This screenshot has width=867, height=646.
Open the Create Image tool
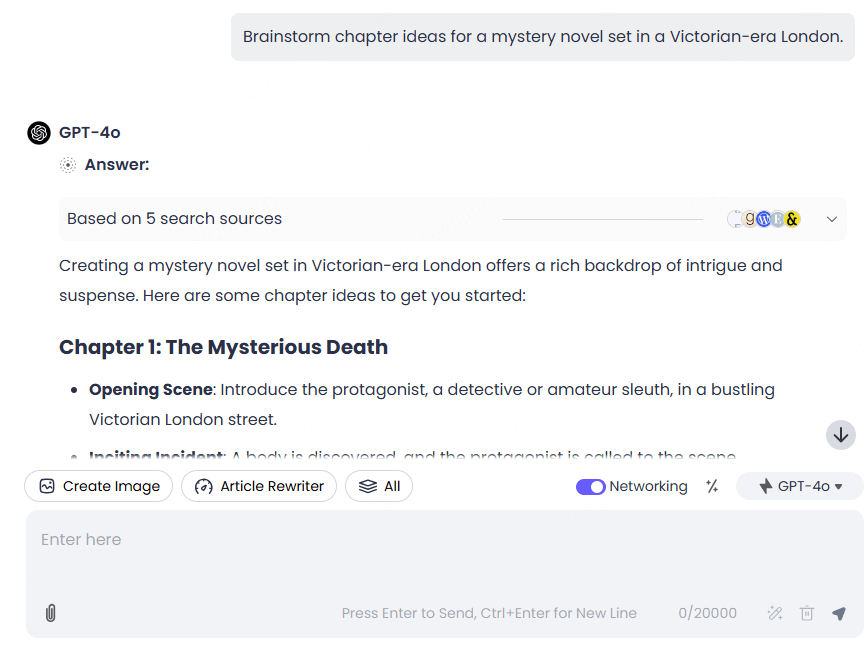98,486
